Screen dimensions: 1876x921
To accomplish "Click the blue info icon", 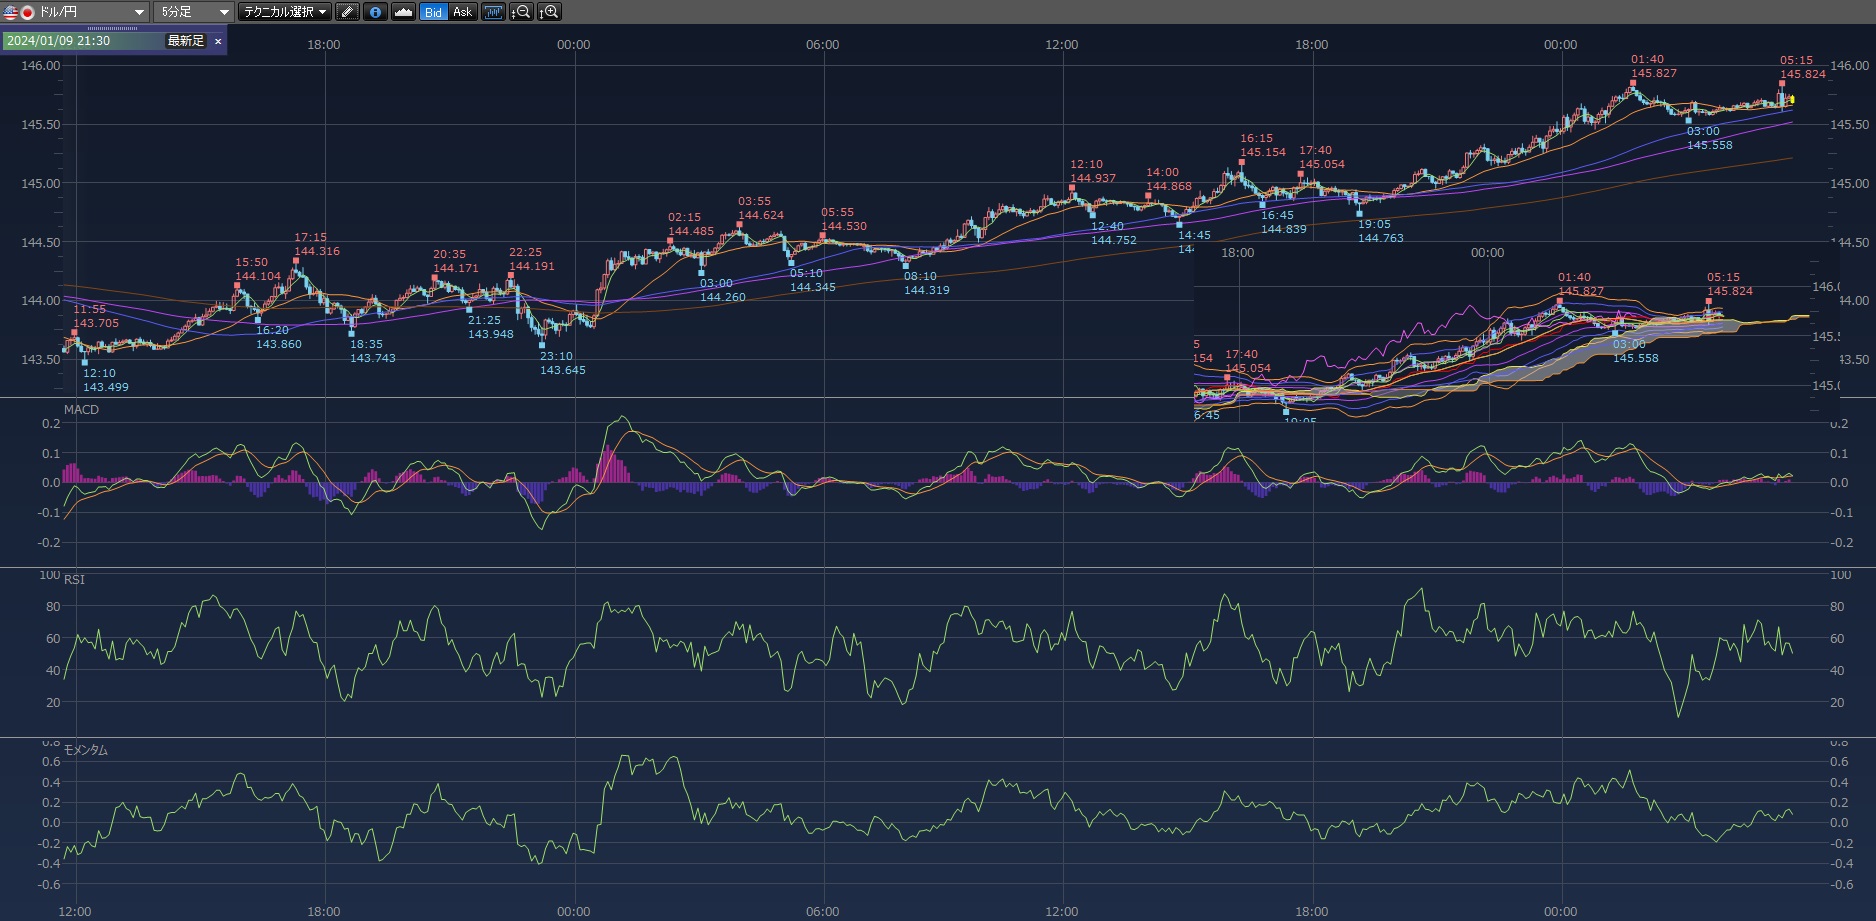I will pos(375,12).
